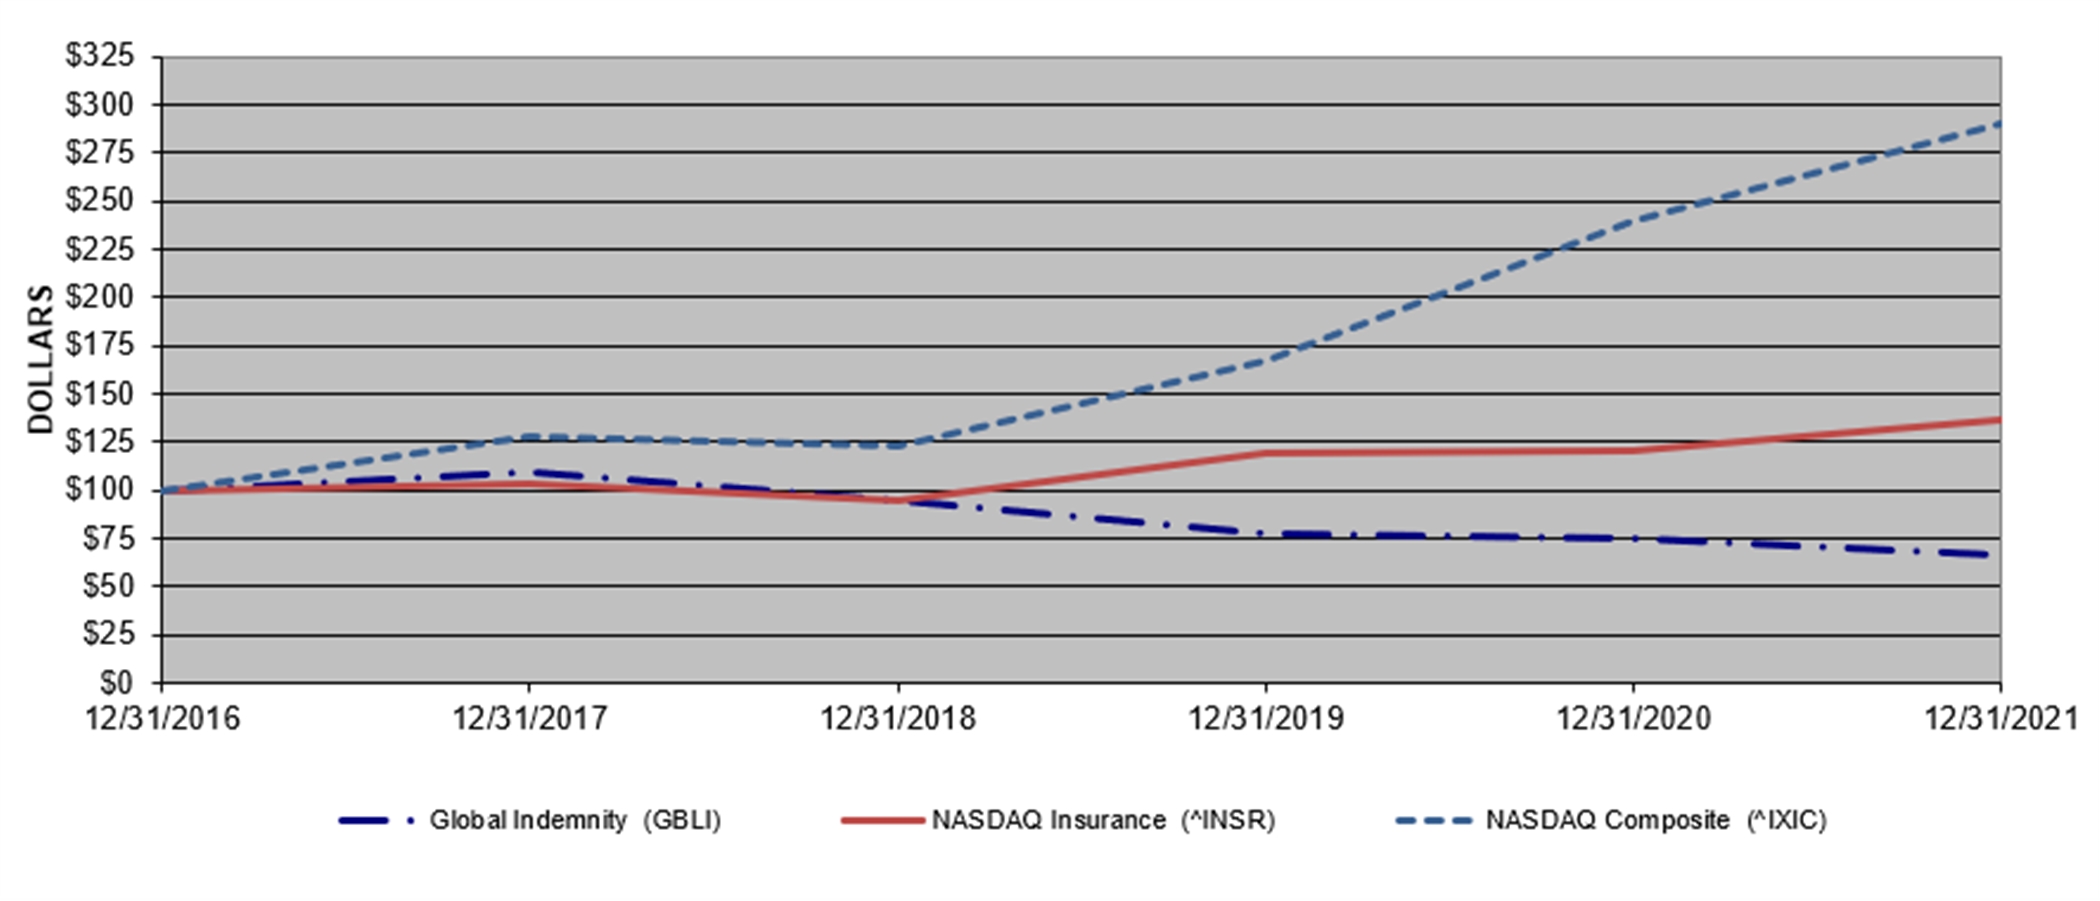Select the NASDAQ Insurance (^INSR) legend label
2100x901 pixels.
(x=1103, y=821)
